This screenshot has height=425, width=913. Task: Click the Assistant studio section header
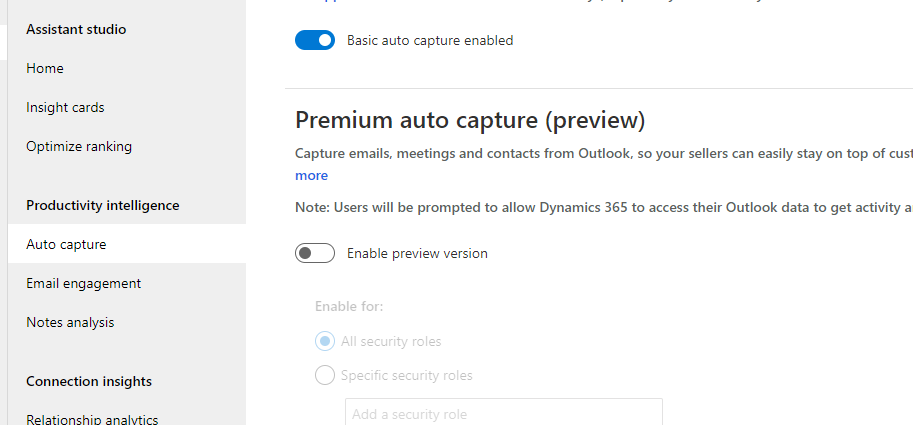[x=76, y=29]
